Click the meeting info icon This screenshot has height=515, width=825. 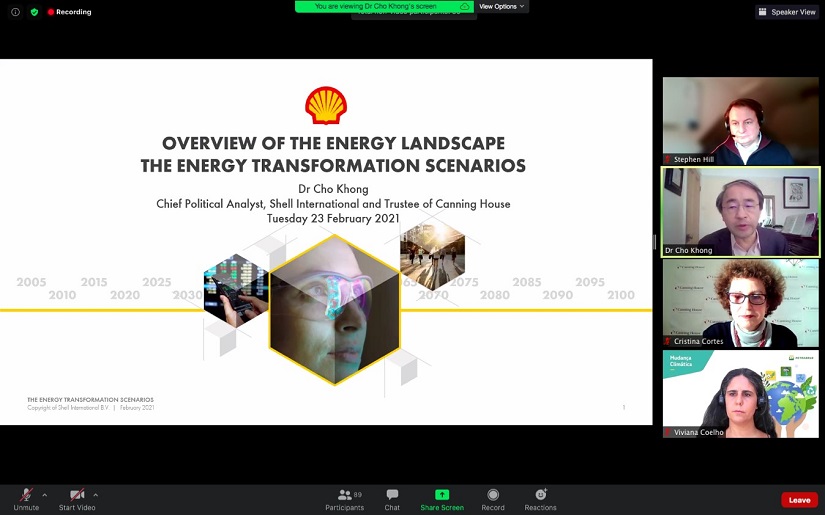(x=15, y=12)
